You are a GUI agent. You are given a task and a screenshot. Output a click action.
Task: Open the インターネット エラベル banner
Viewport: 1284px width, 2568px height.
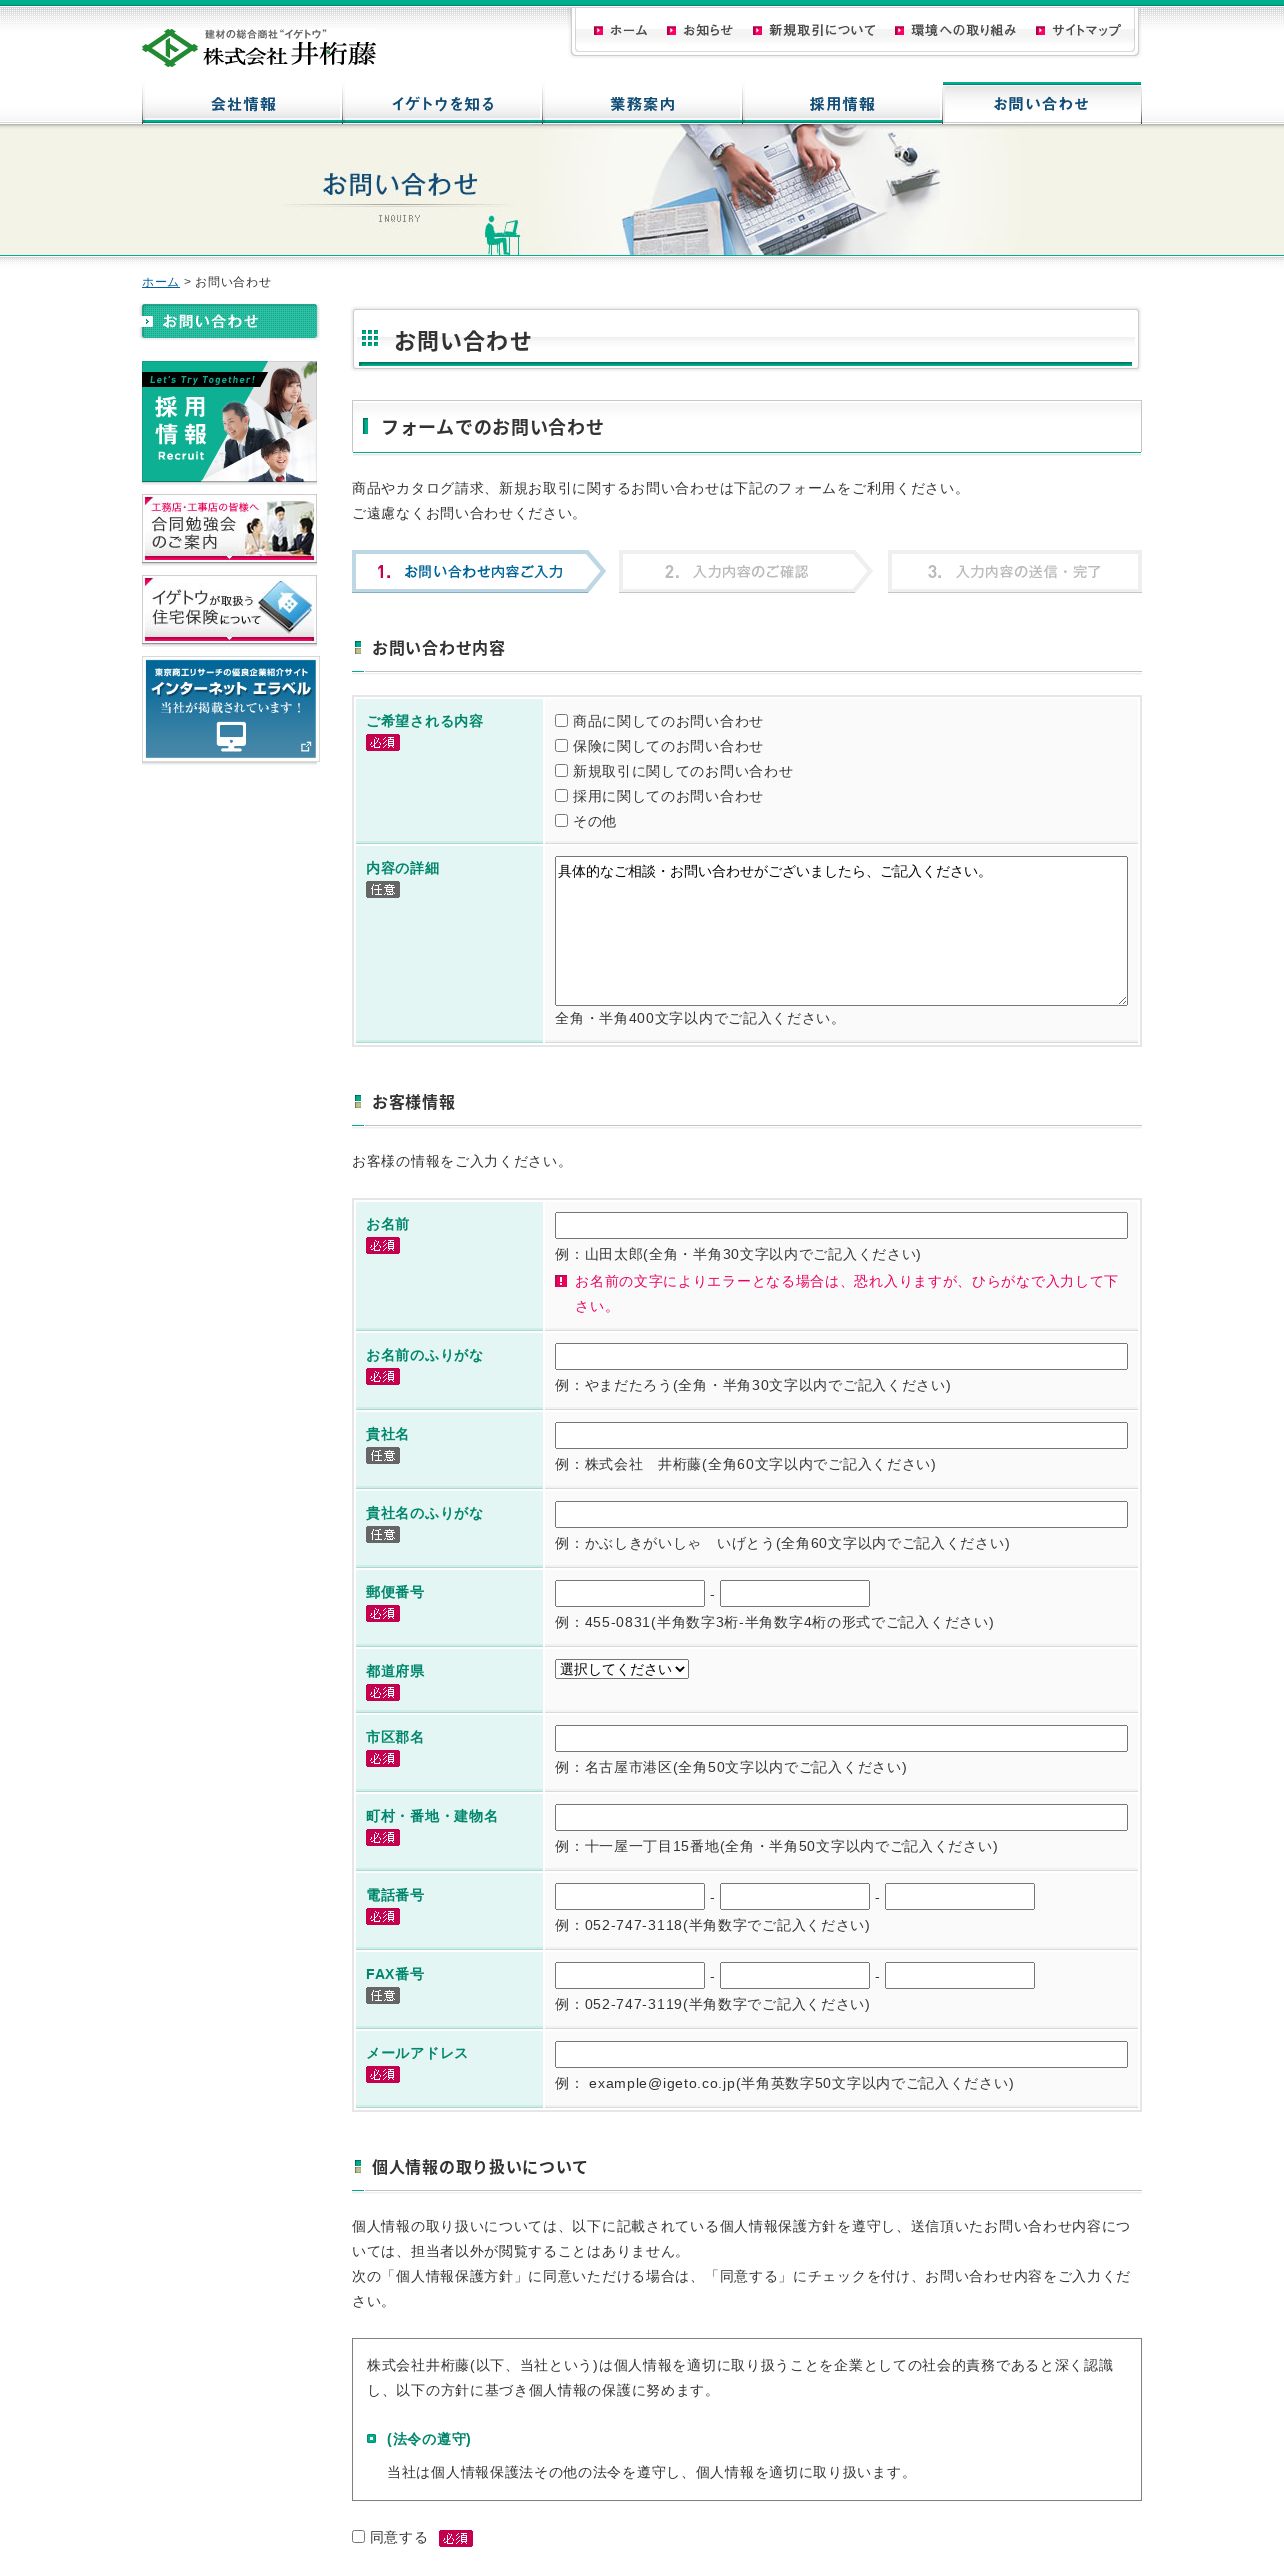(x=230, y=709)
